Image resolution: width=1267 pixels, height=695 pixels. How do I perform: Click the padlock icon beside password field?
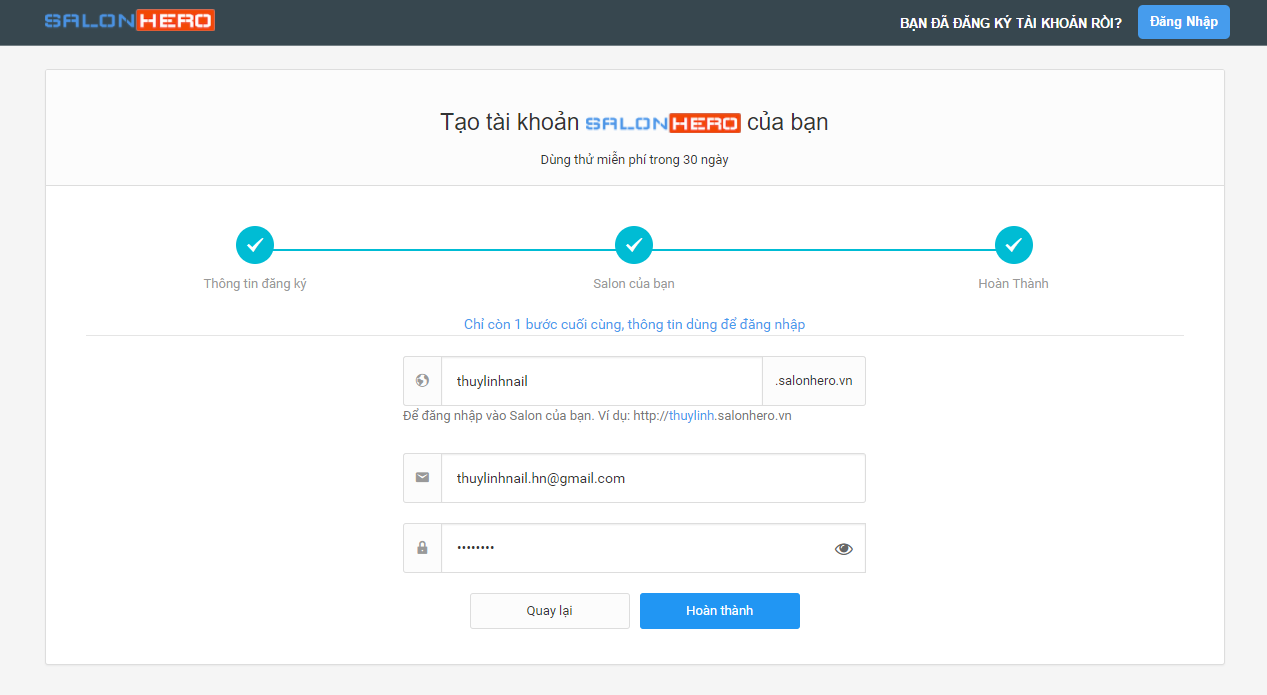pyautogui.click(x=422, y=548)
